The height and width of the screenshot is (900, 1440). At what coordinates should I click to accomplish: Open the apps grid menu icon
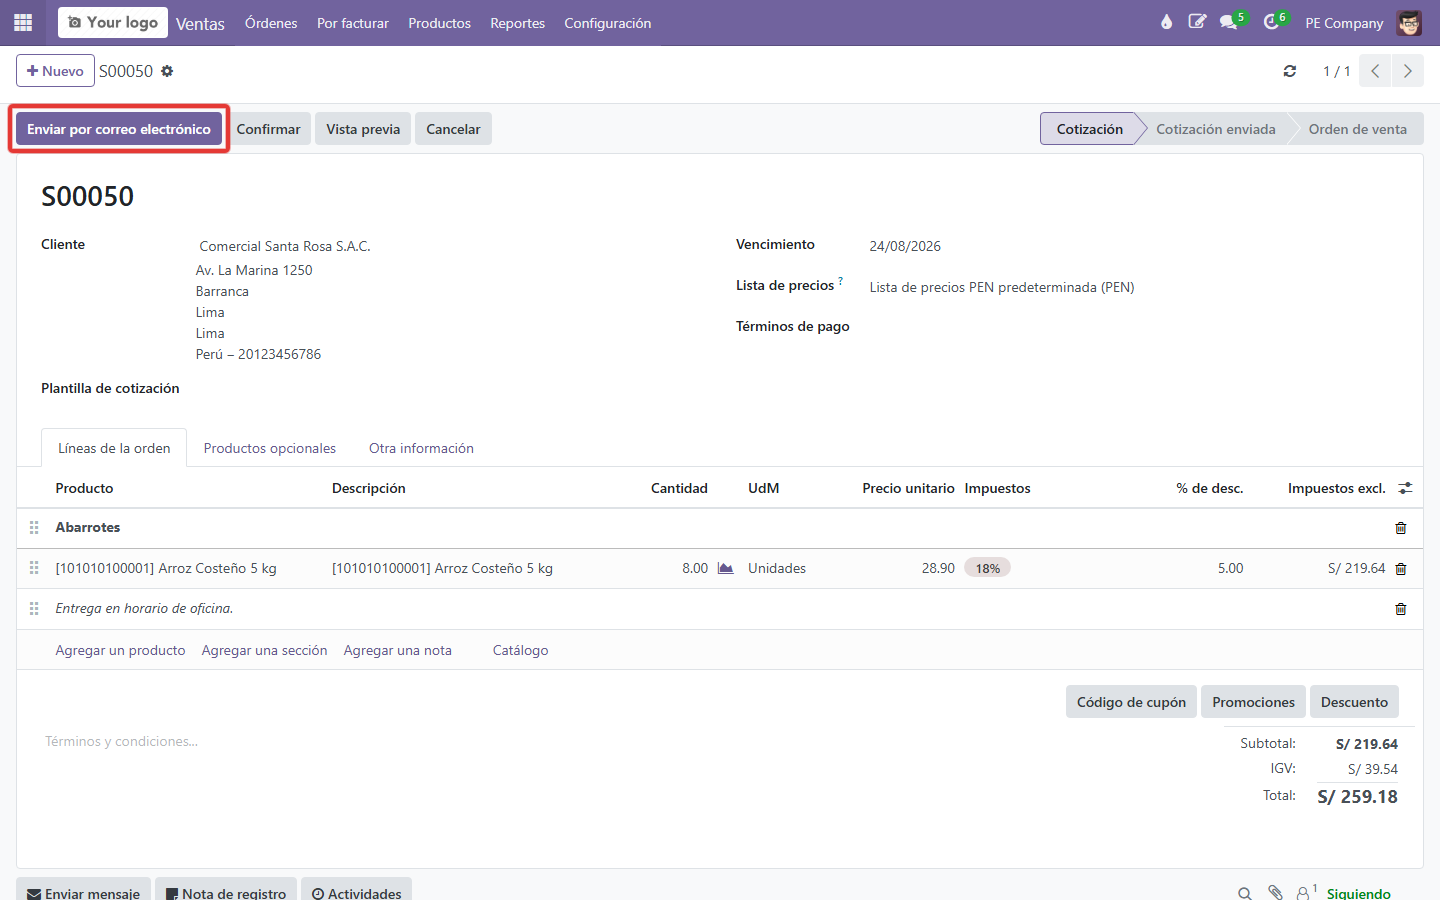[23, 22]
